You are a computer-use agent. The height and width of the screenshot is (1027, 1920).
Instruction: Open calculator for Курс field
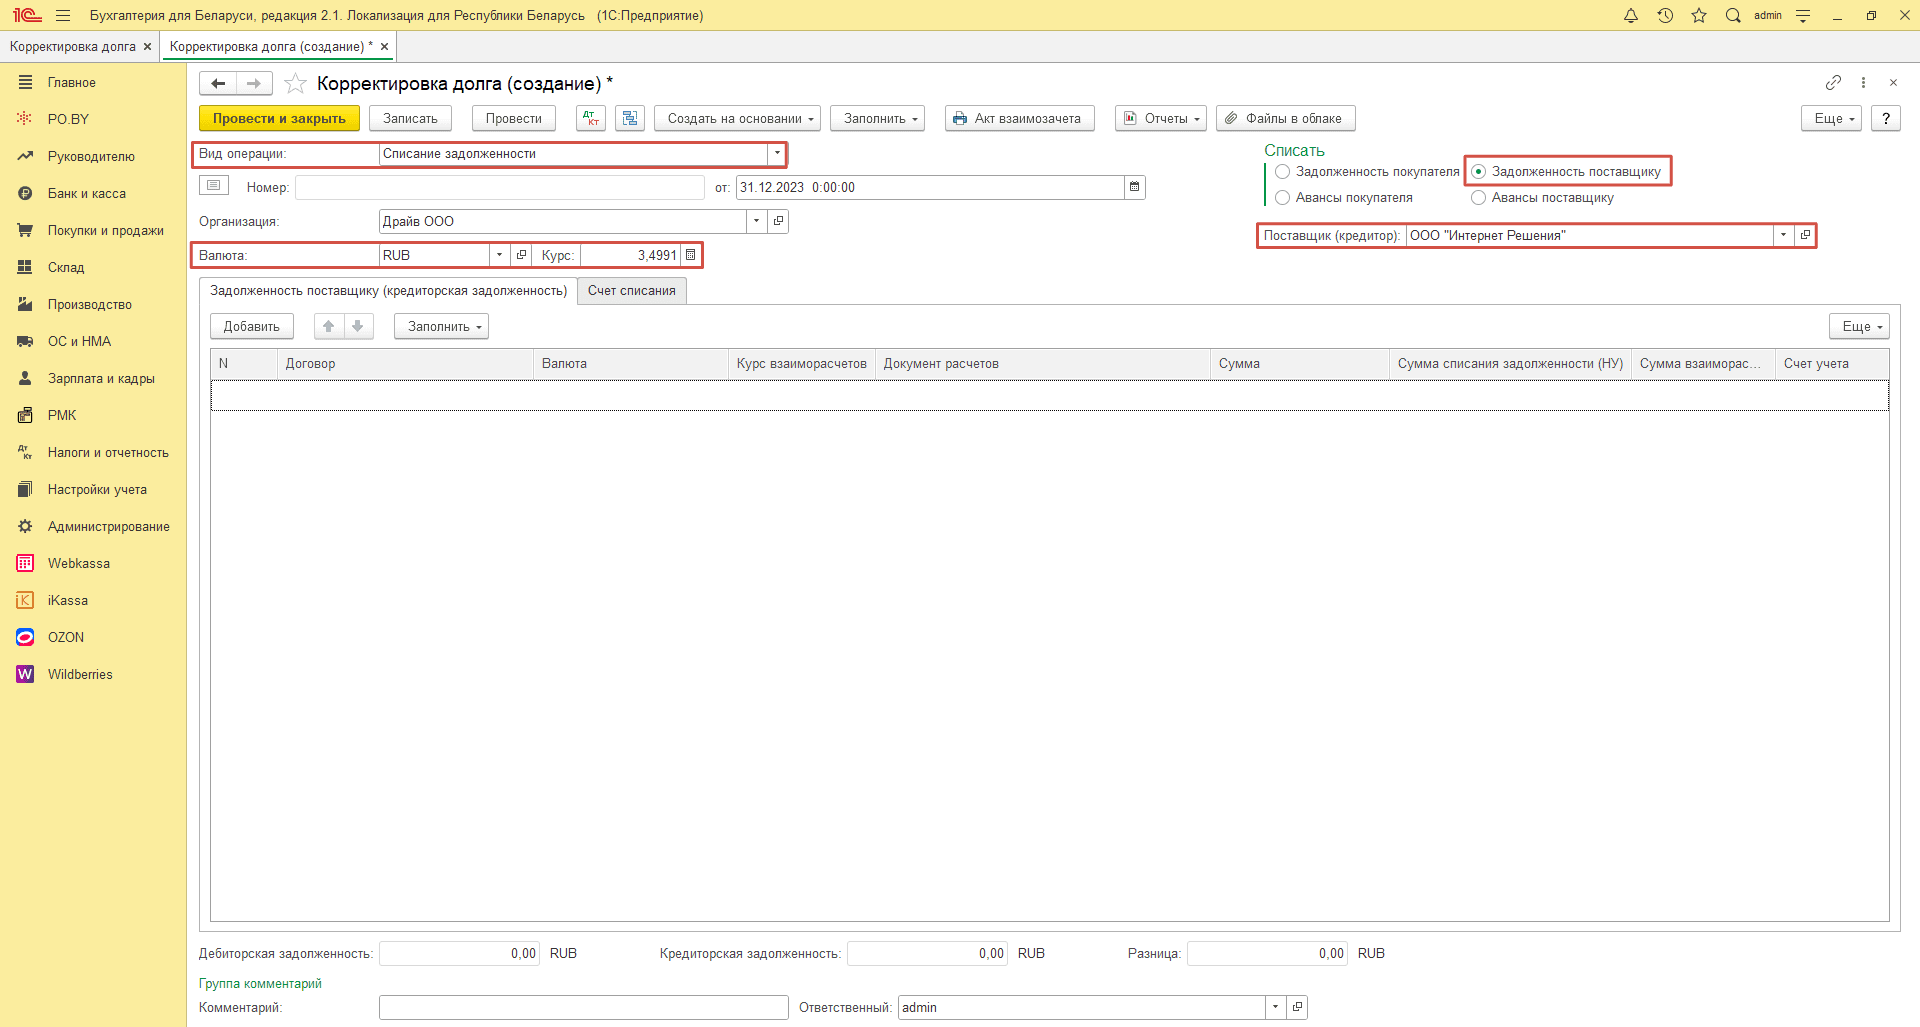690,255
